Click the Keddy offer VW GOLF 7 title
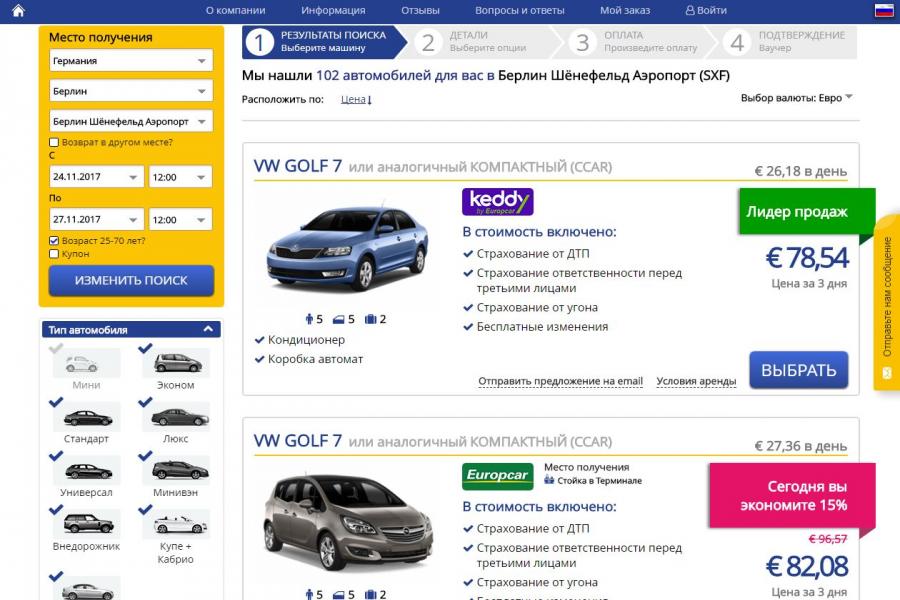This screenshot has height=600, width=900. coord(298,166)
